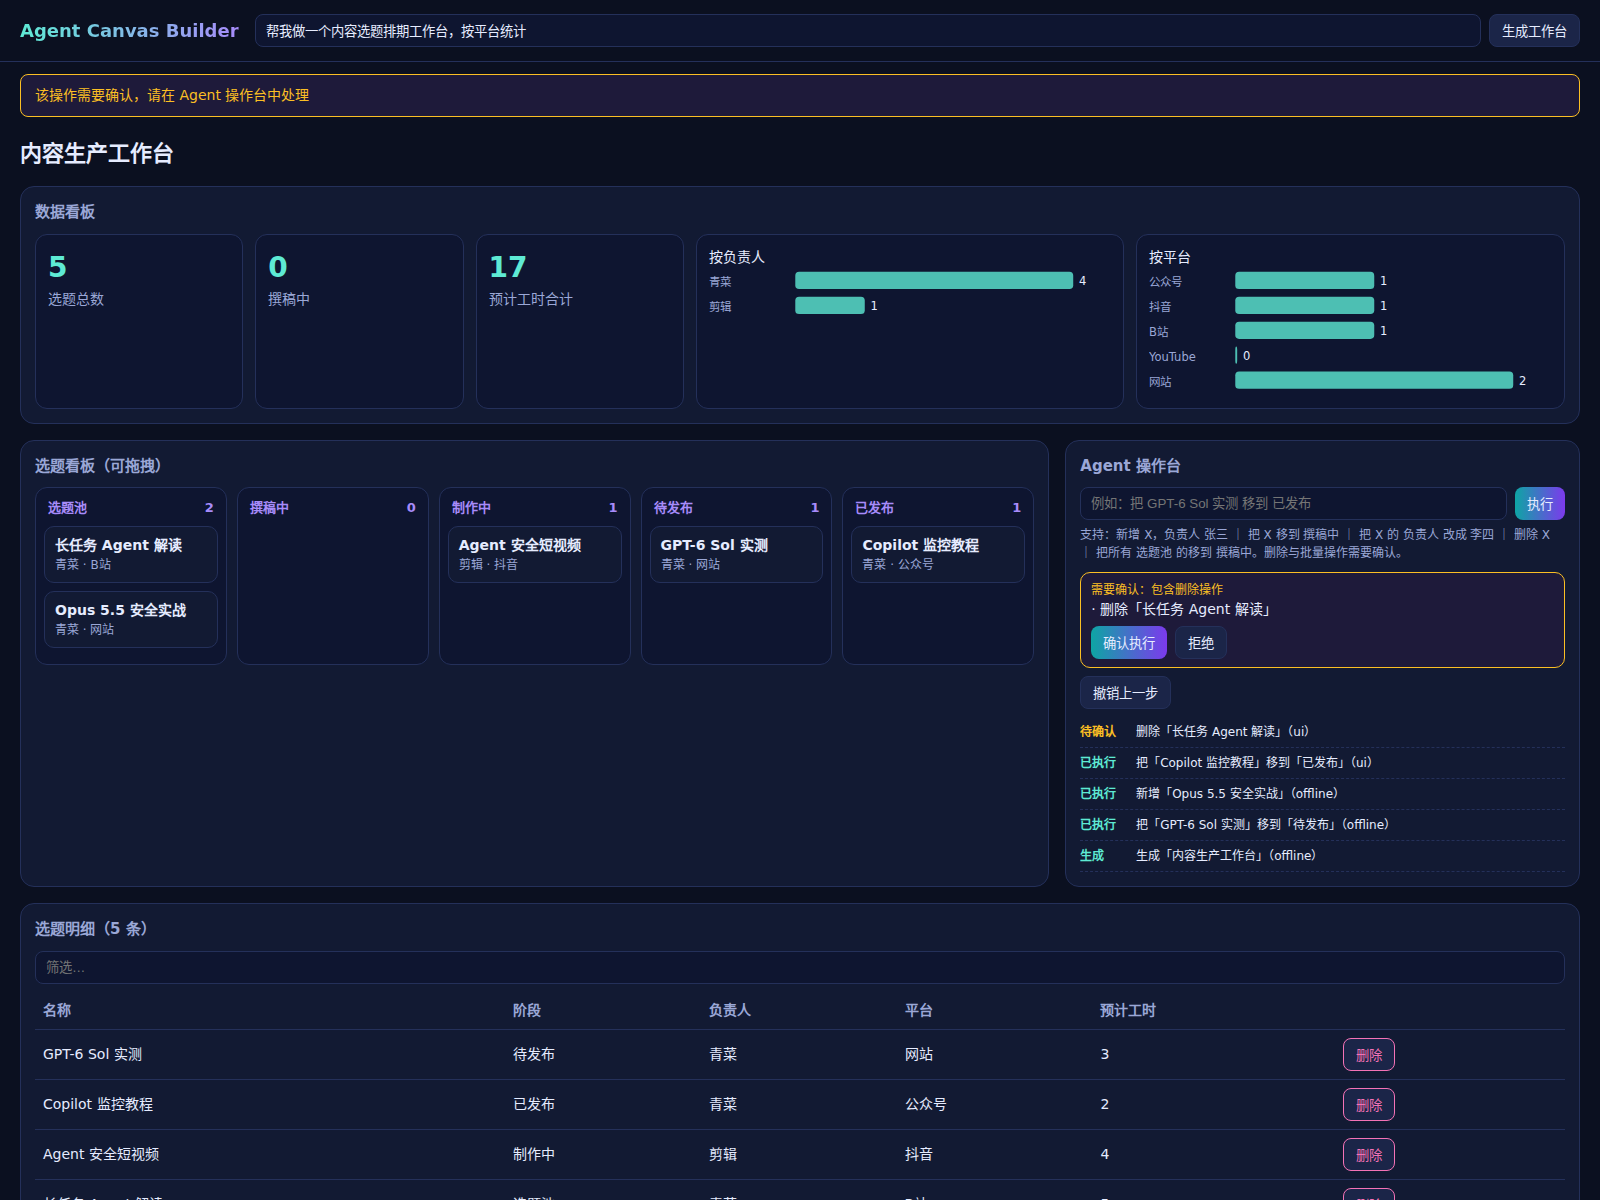The width and height of the screenshot is (1600, 1200).
Task: Click the Agent Canvas Builder title
Action: click(x=129, y=31)
